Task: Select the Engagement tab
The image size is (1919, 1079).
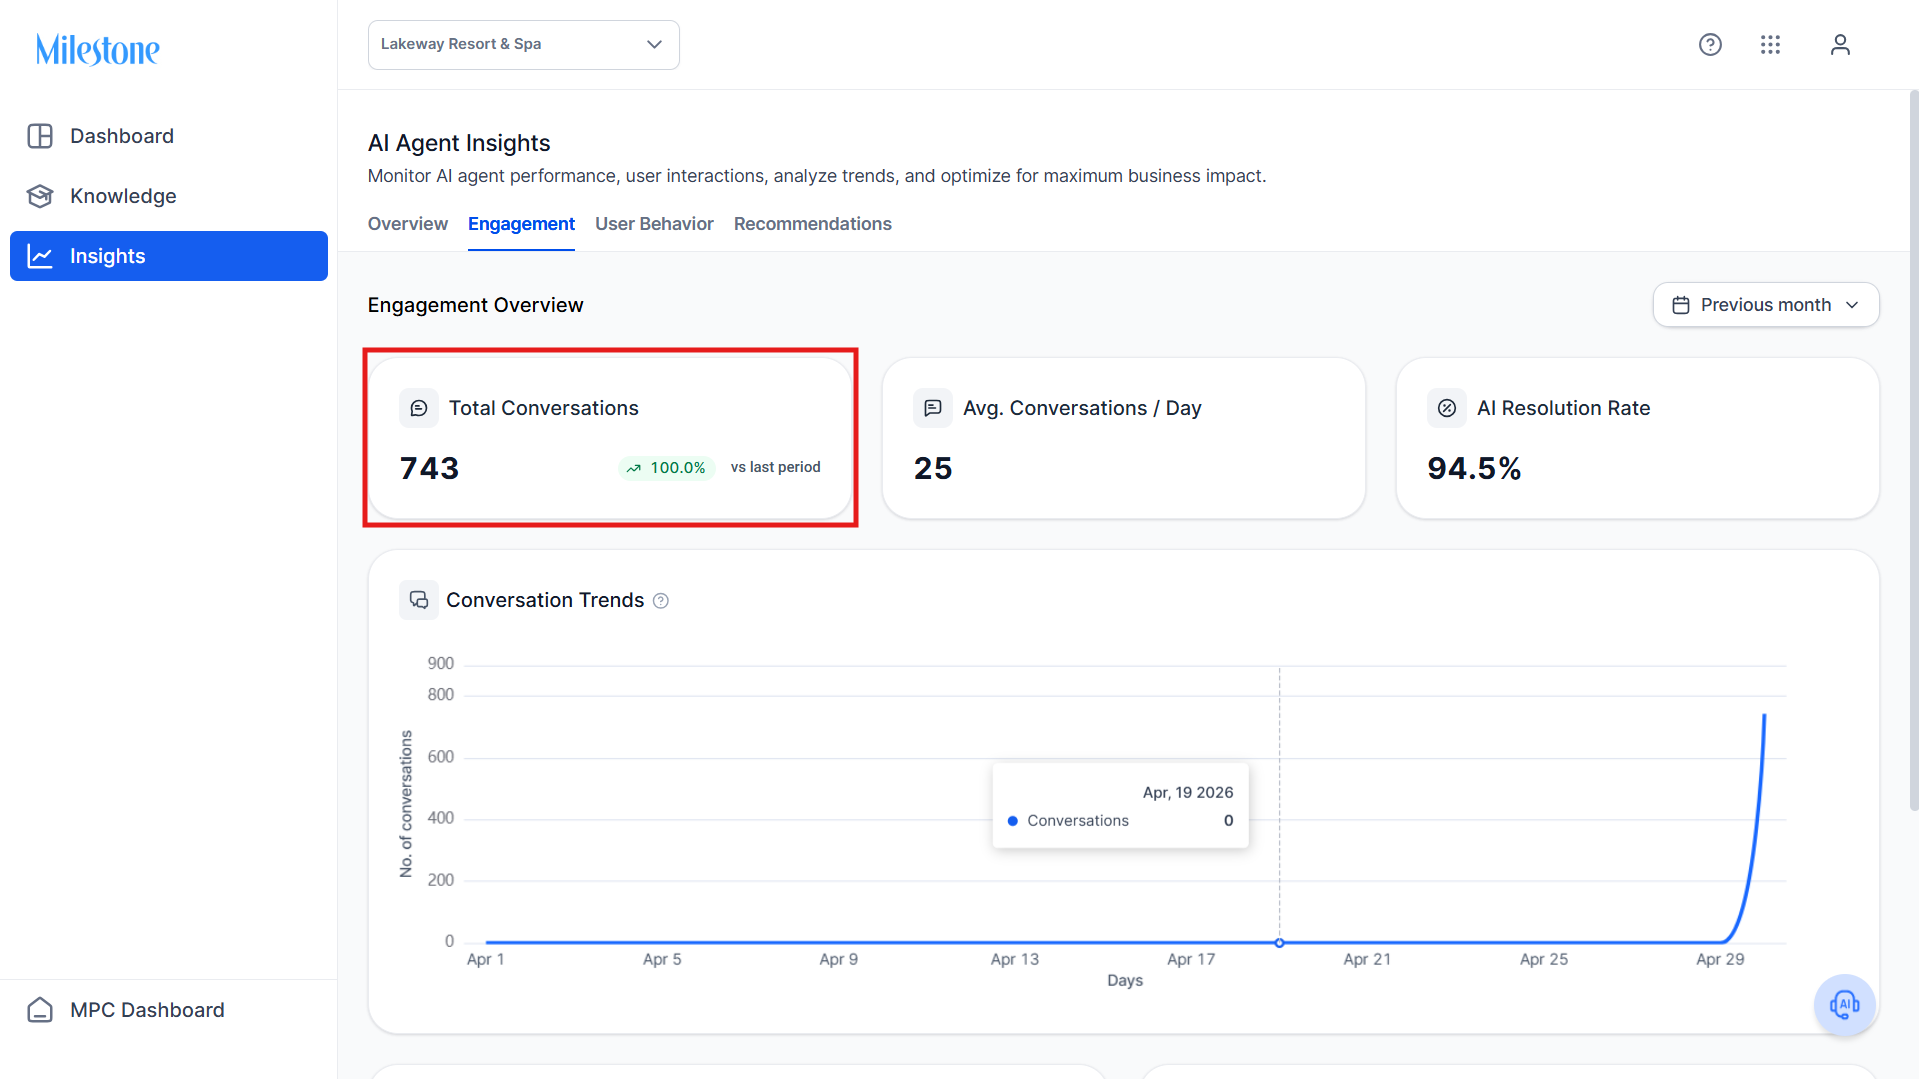Action: (521, 224)
